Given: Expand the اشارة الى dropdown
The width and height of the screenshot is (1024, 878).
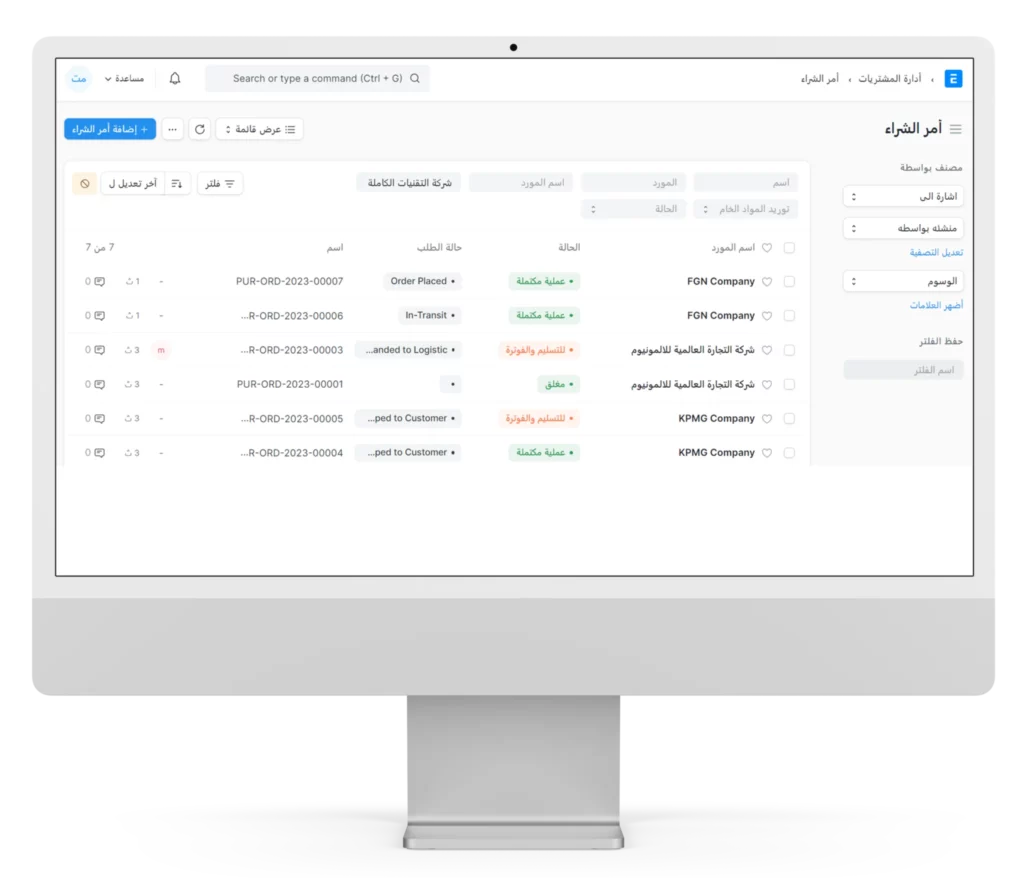Looking at the screenshot, I should click(x=903, y=197).
